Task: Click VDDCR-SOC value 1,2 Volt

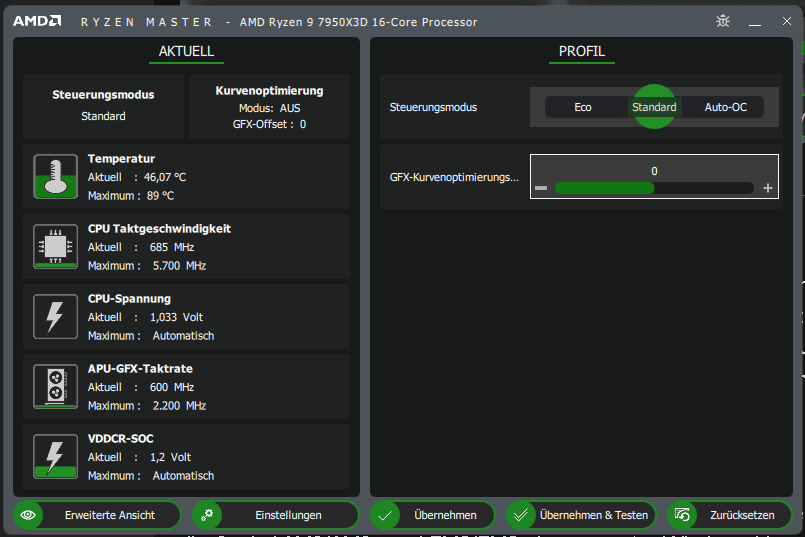Action: 170,457
